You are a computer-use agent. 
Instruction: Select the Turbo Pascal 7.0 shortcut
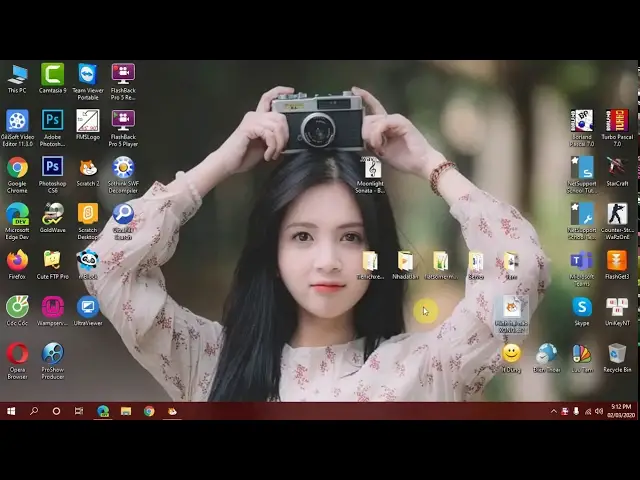[617, 128]
